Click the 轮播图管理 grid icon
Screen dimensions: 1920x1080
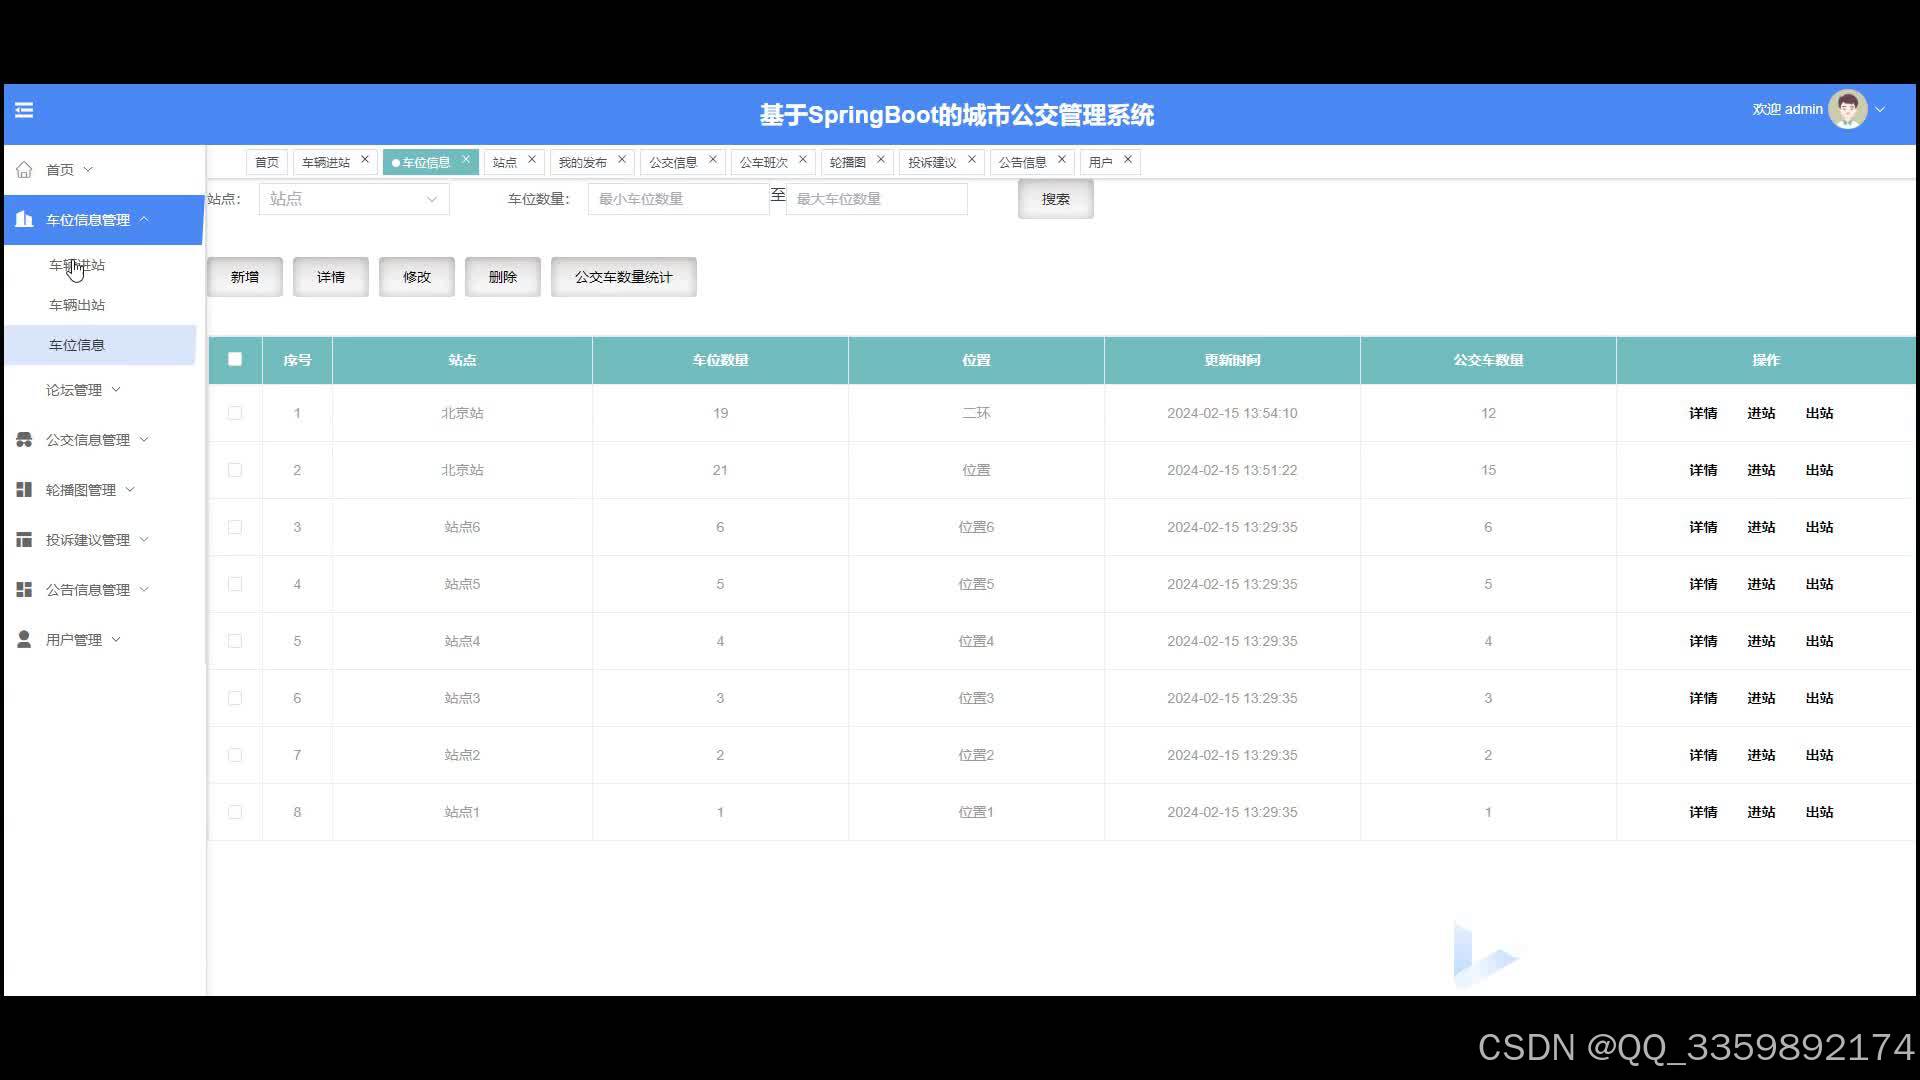coord(24,490)
